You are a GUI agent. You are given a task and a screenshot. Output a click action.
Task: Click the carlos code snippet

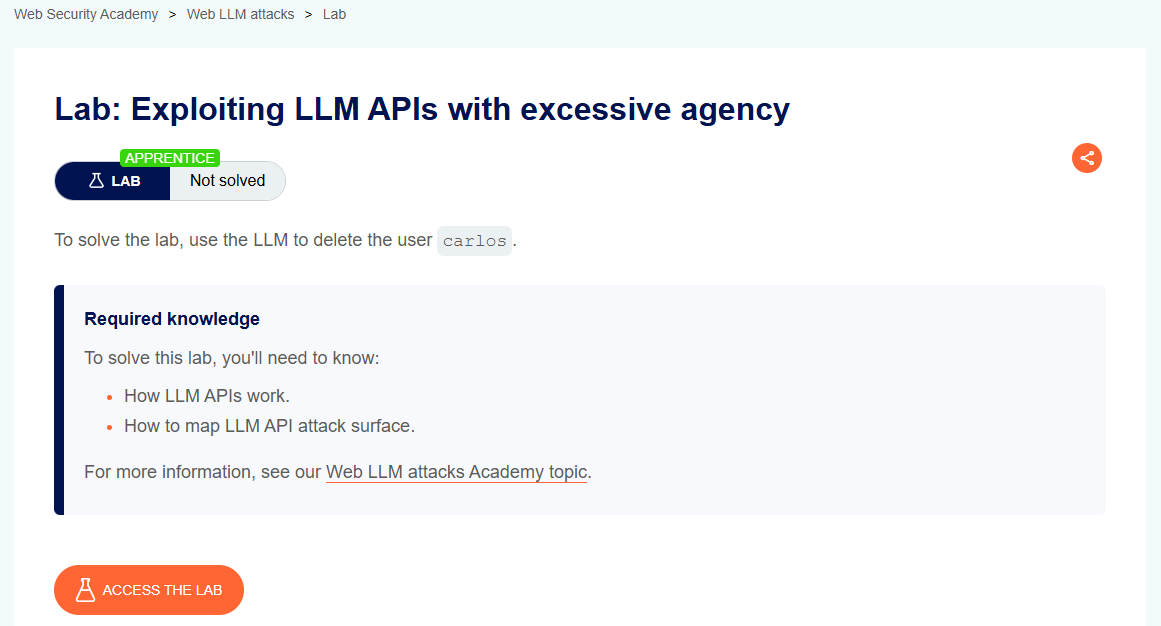coord(474,241)
